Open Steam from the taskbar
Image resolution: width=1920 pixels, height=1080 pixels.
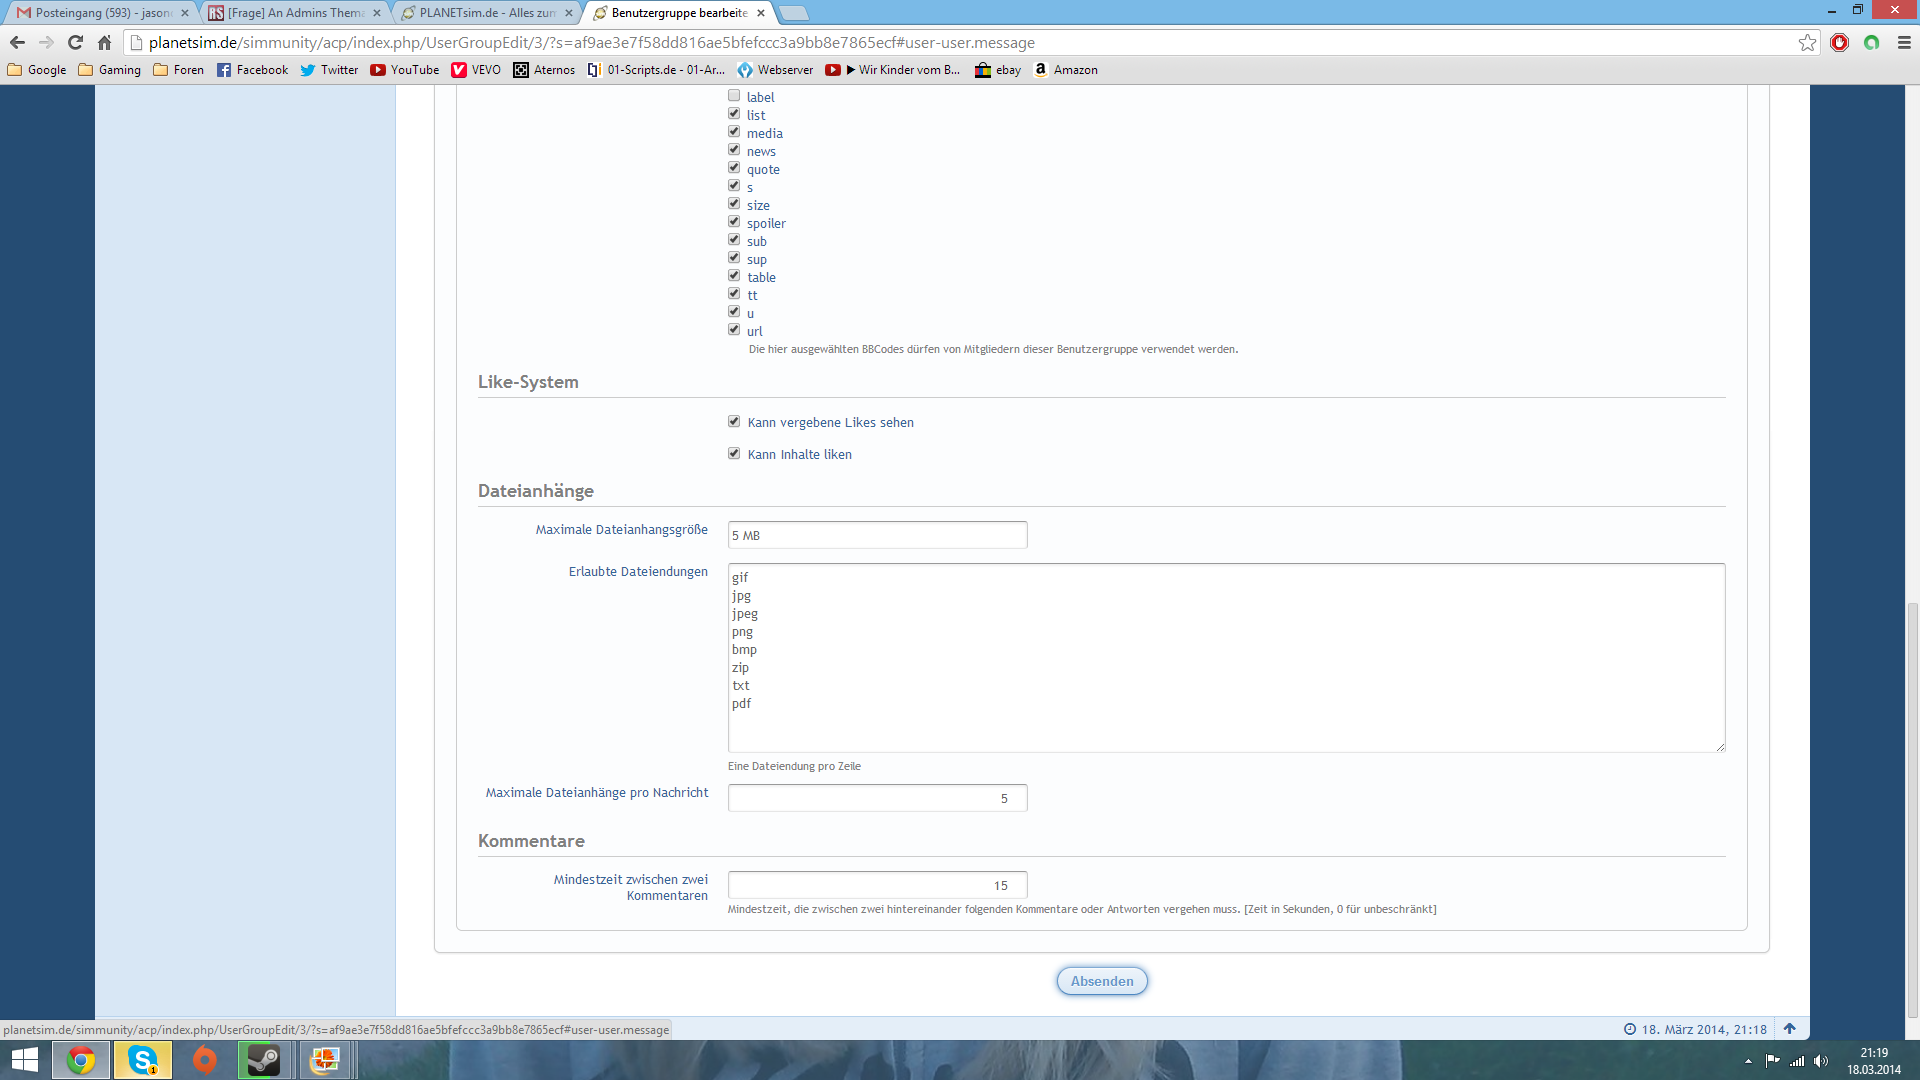264,1060
